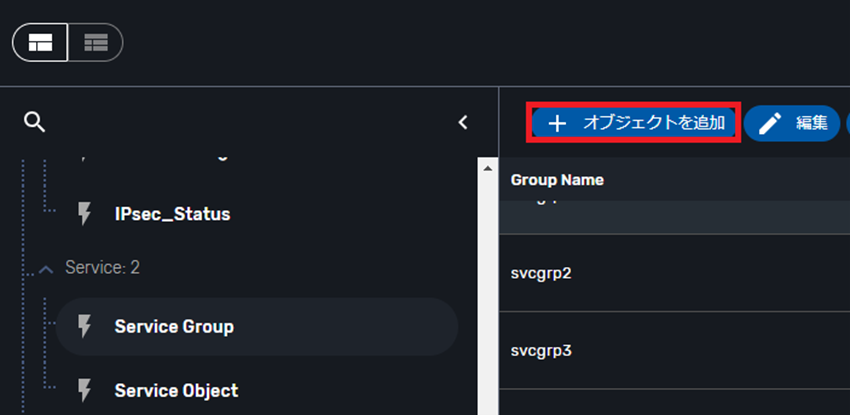The width and height of the screenshot is (850, 415).
Task: Collapse the left navigation panel
Action: [462, 122]
